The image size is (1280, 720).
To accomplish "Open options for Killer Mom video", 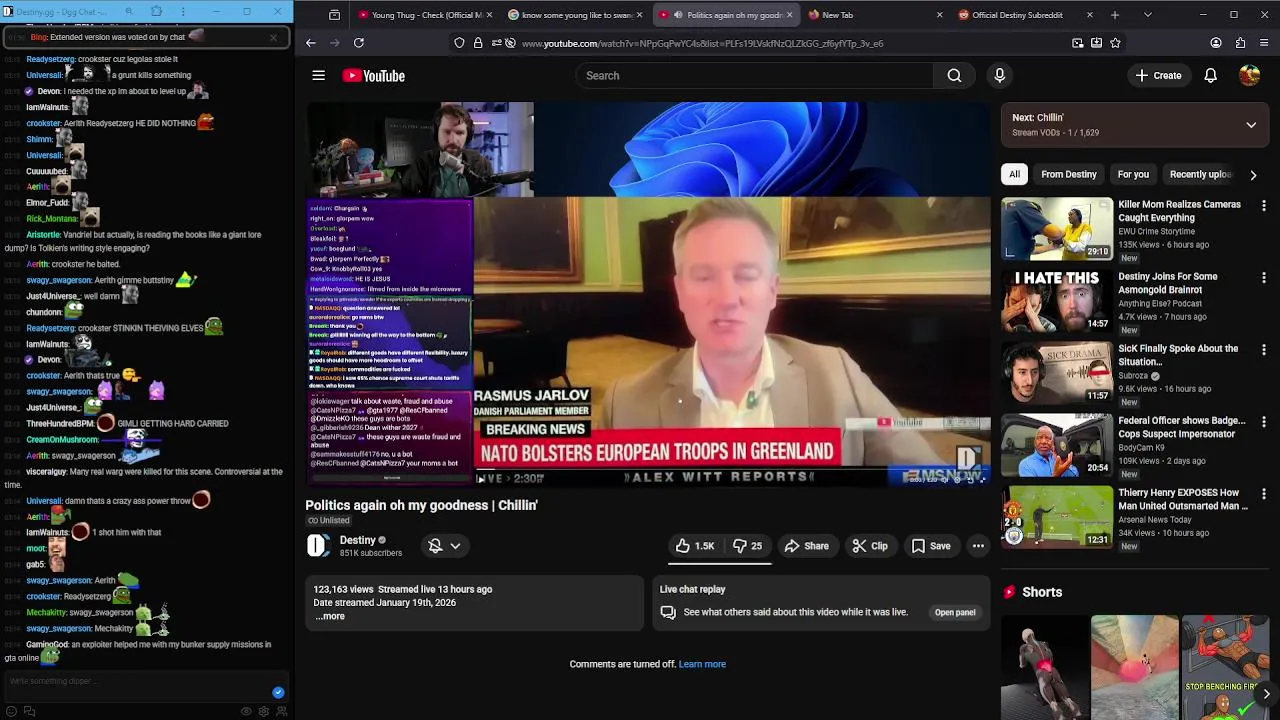I will (x=1264, y=206).
